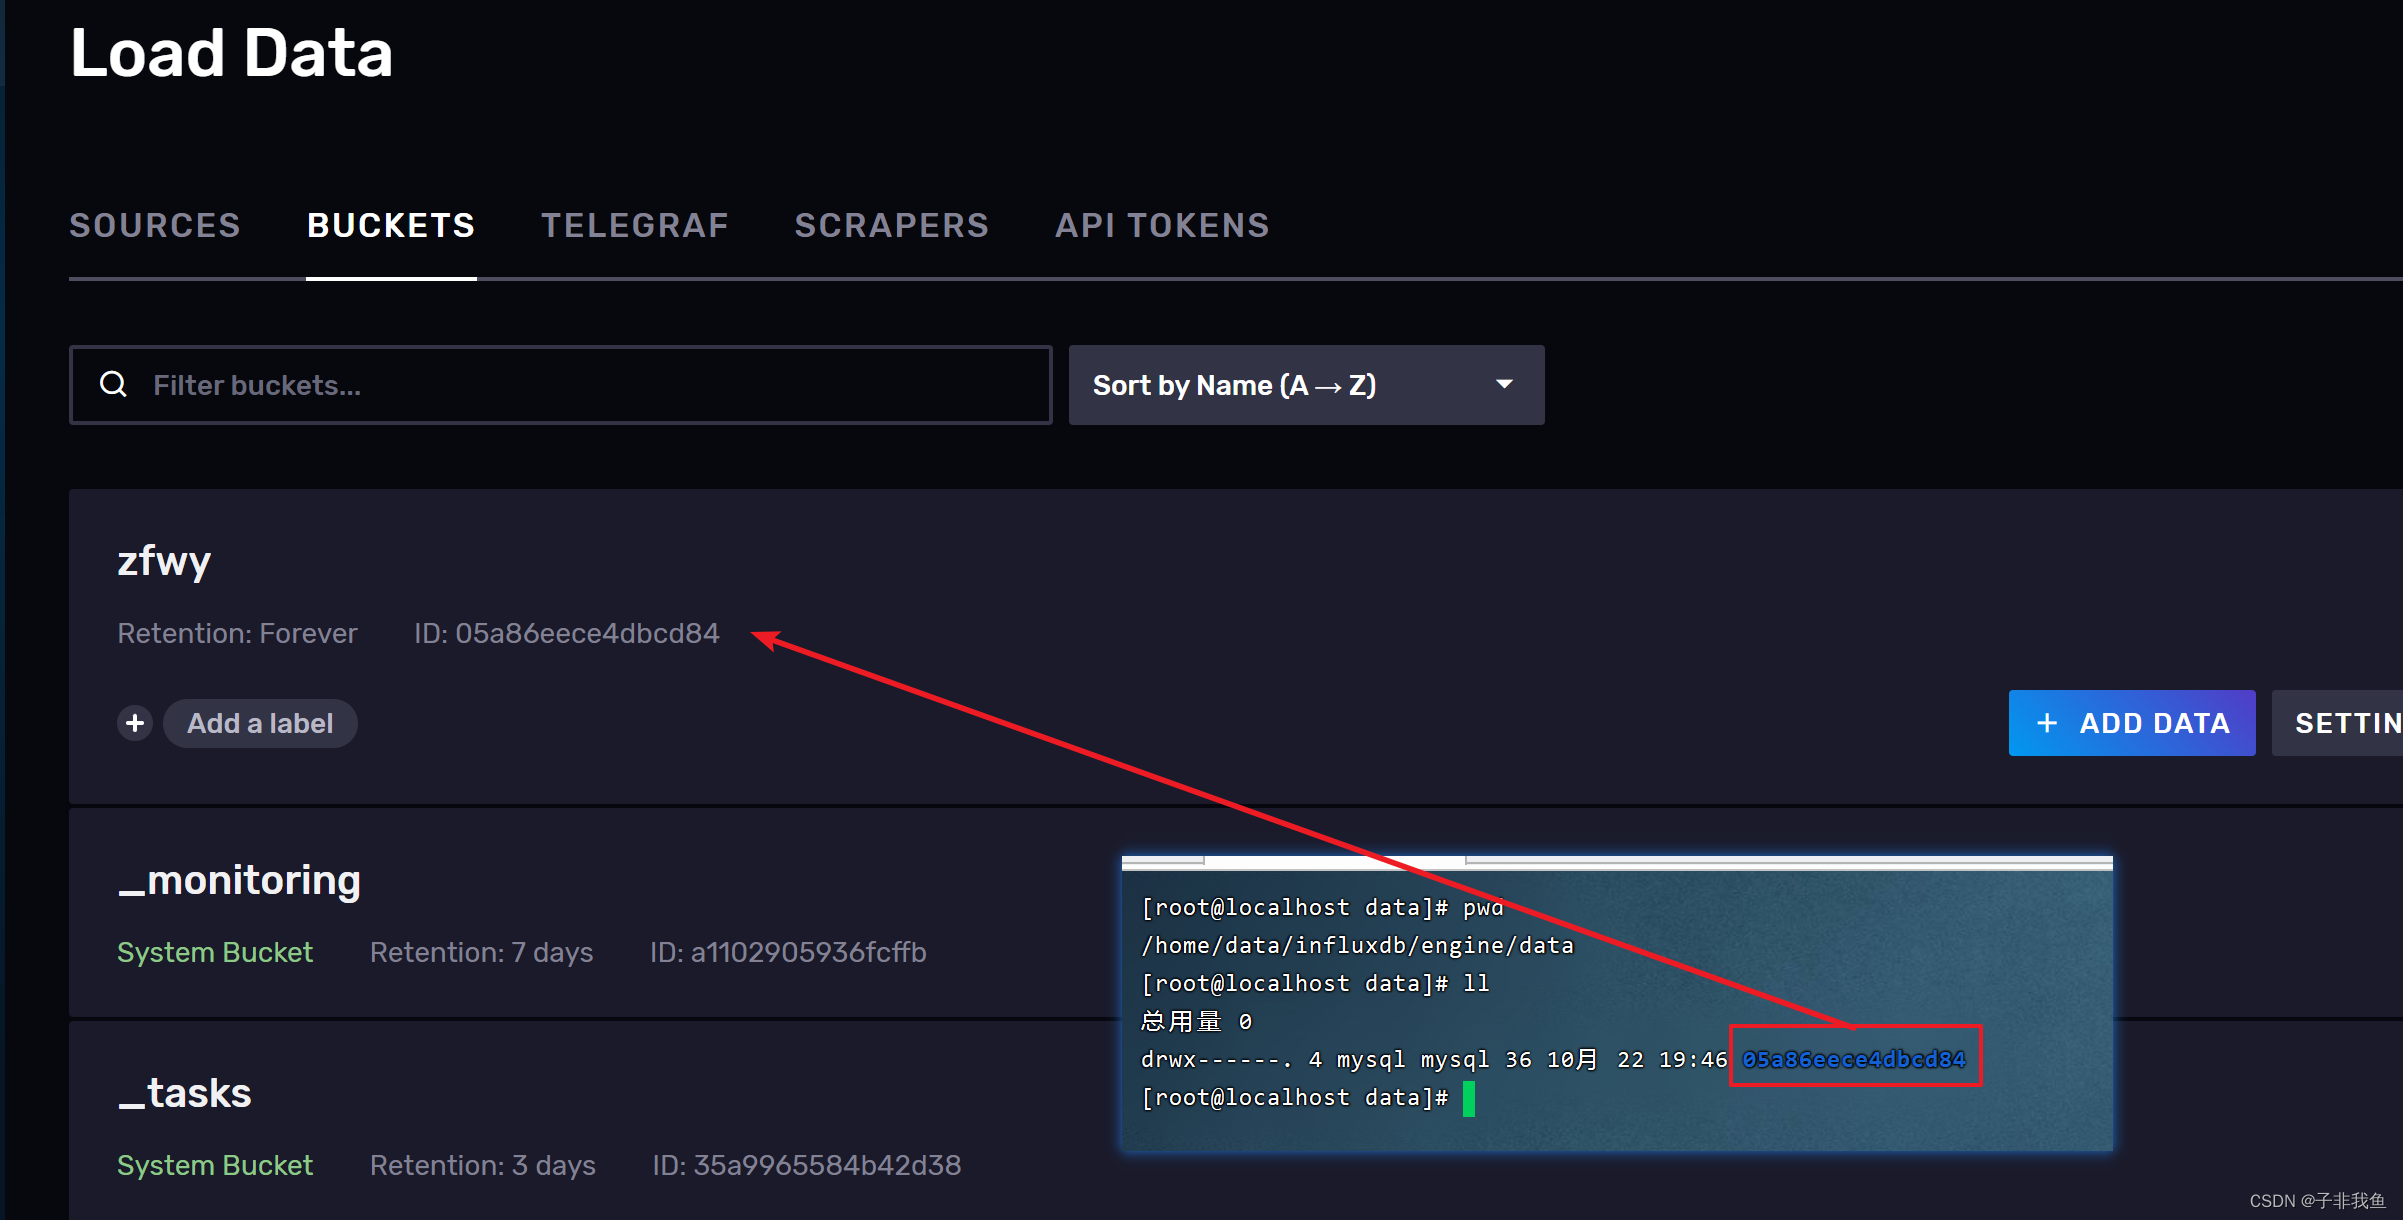Open the API TOKENS tab
The width and height of the screenshot is (2403, 1220).
1162,226
